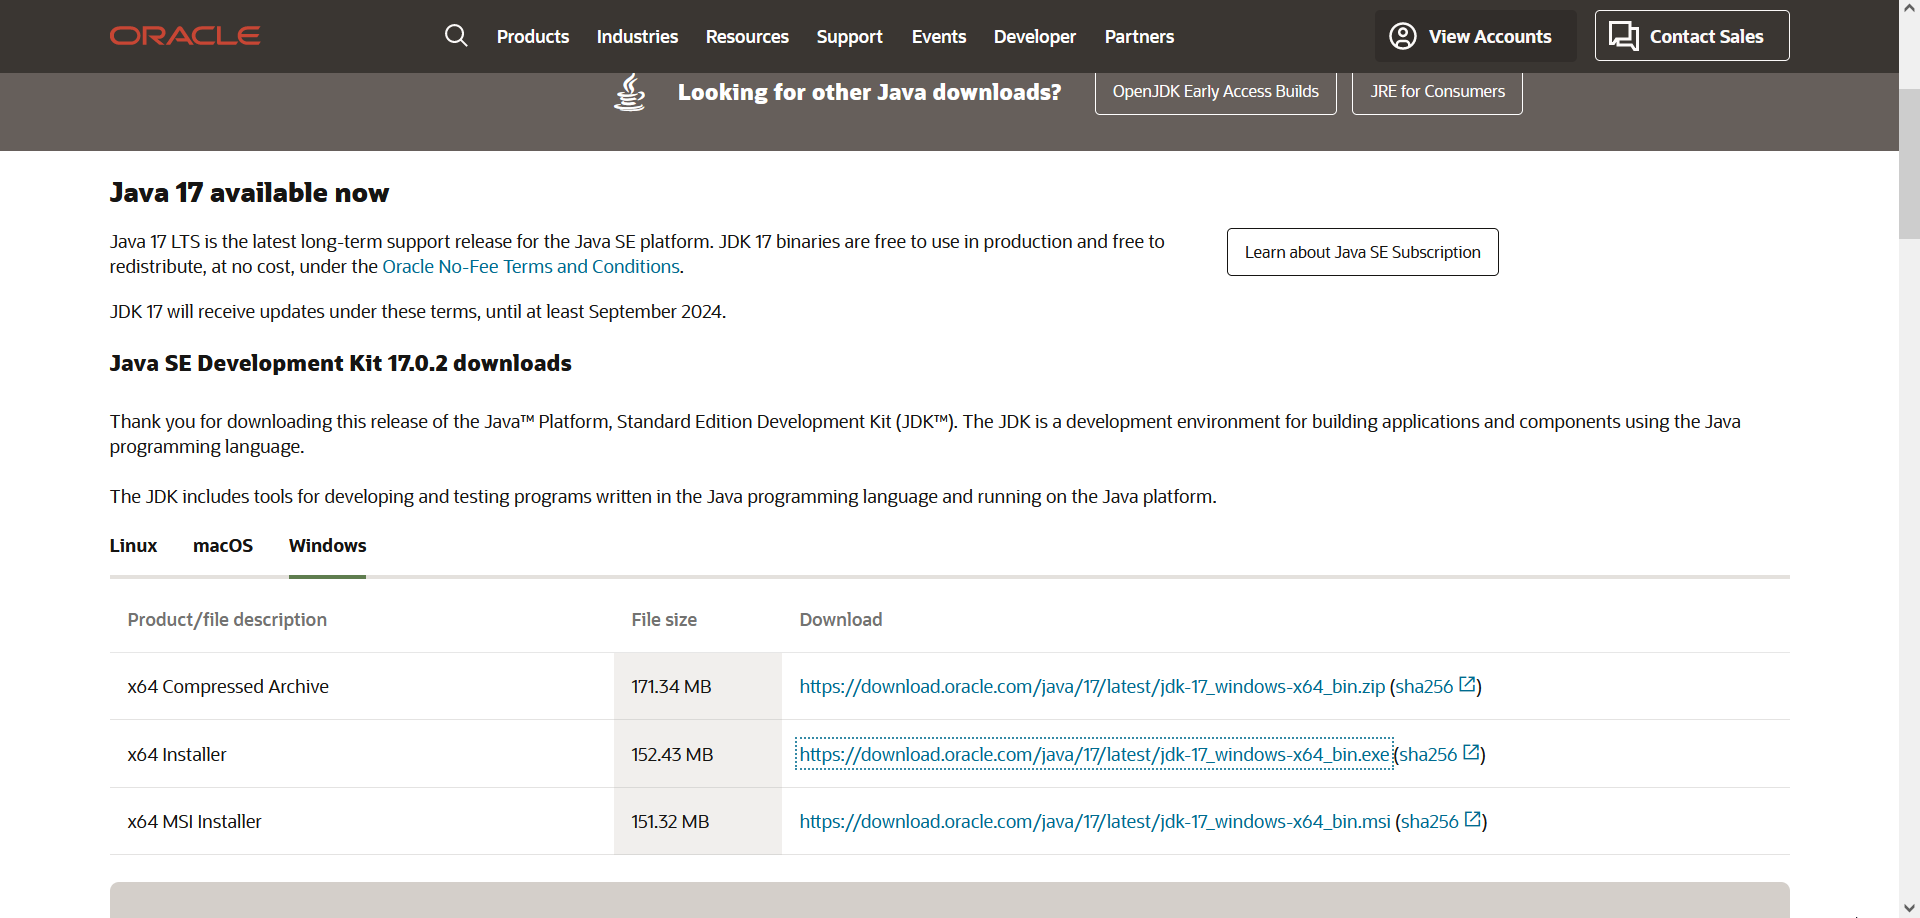Open OpenJDK Early Access Builds

(x=1216, y=92)
